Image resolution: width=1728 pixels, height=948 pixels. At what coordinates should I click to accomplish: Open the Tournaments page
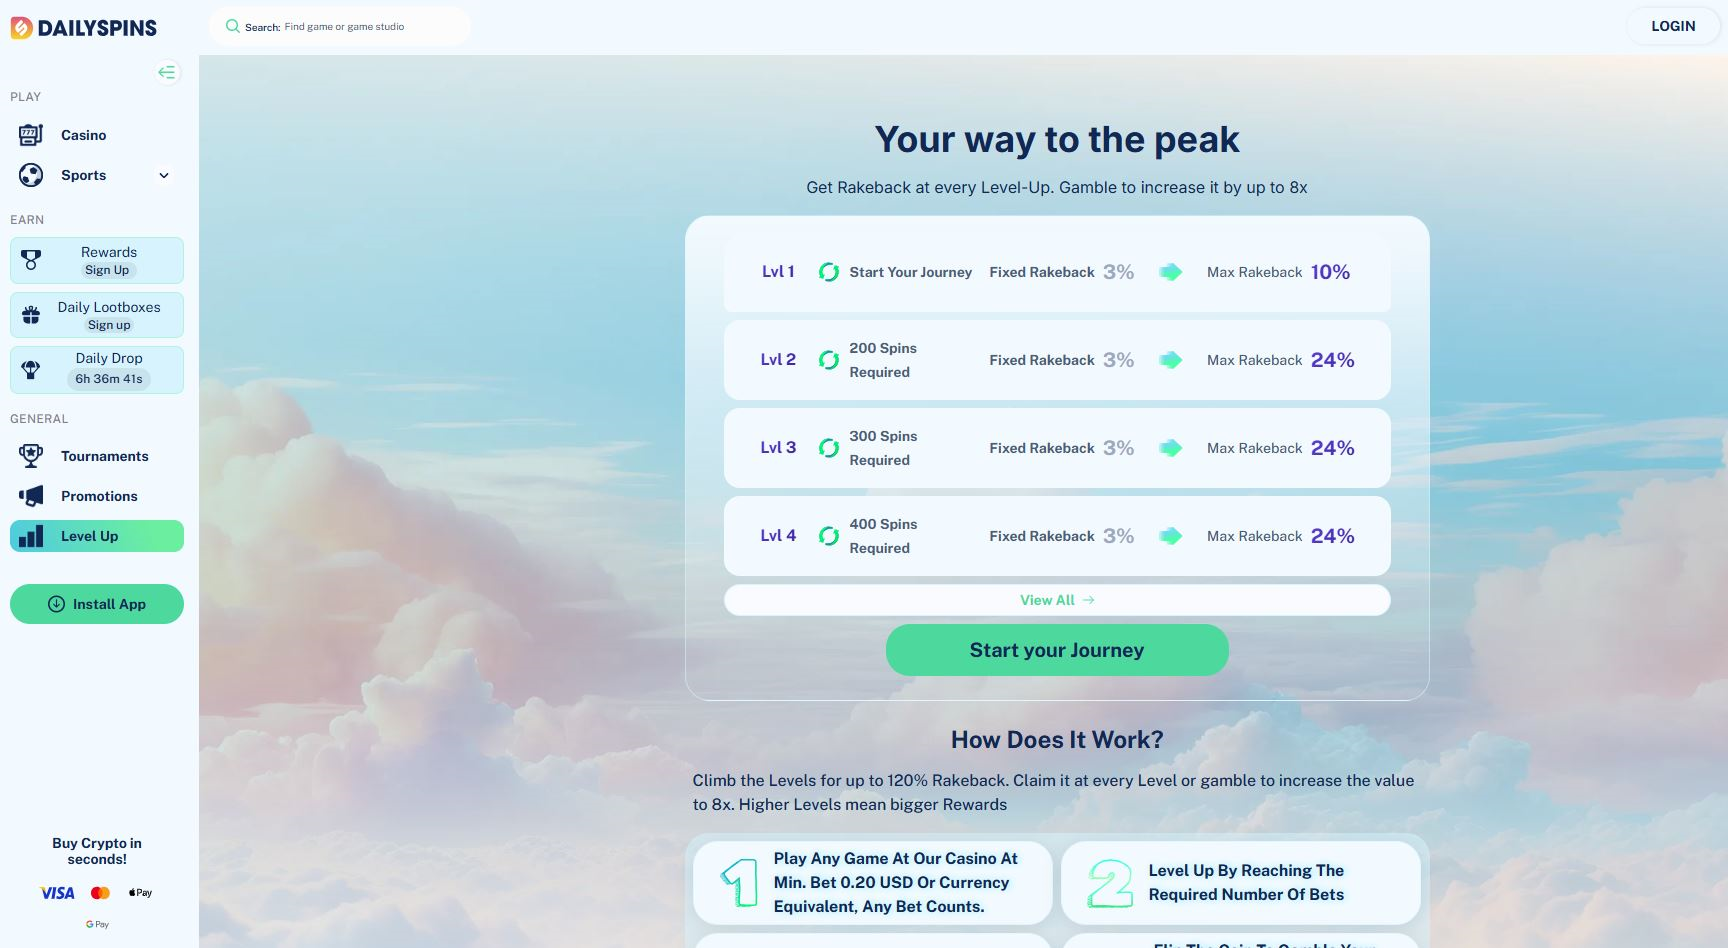[x=104, y=456]
